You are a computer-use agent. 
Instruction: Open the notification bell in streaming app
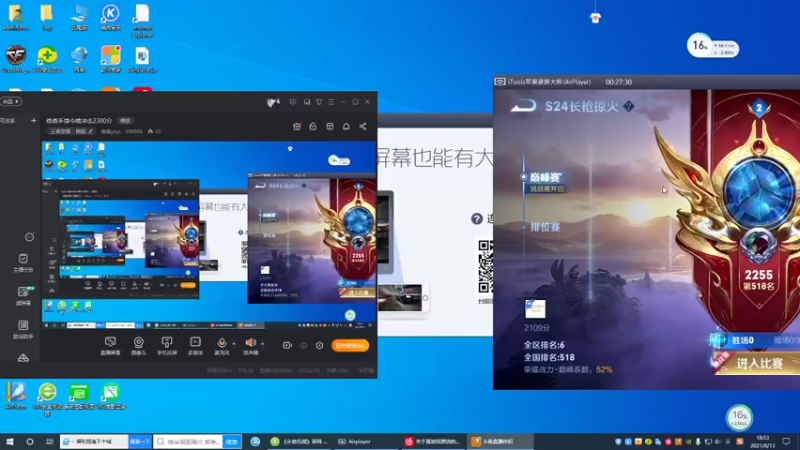tap(346, 126)
